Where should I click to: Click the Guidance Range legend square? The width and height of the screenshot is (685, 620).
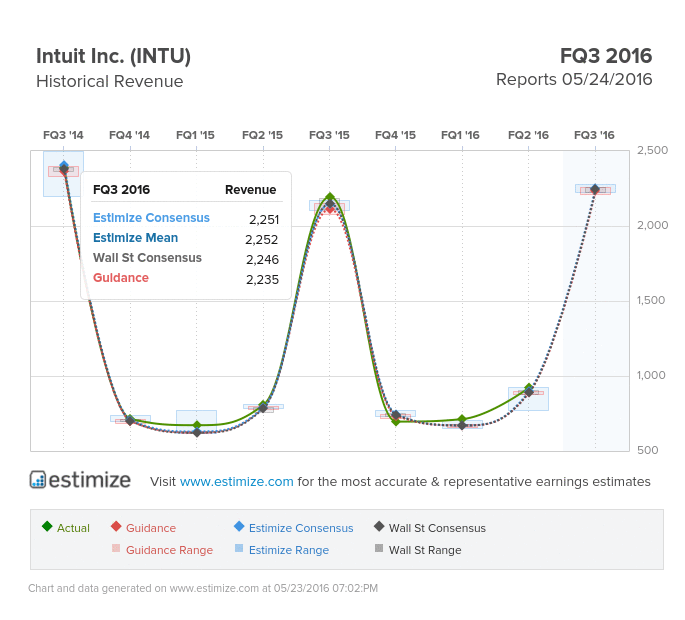pos(116,548)
